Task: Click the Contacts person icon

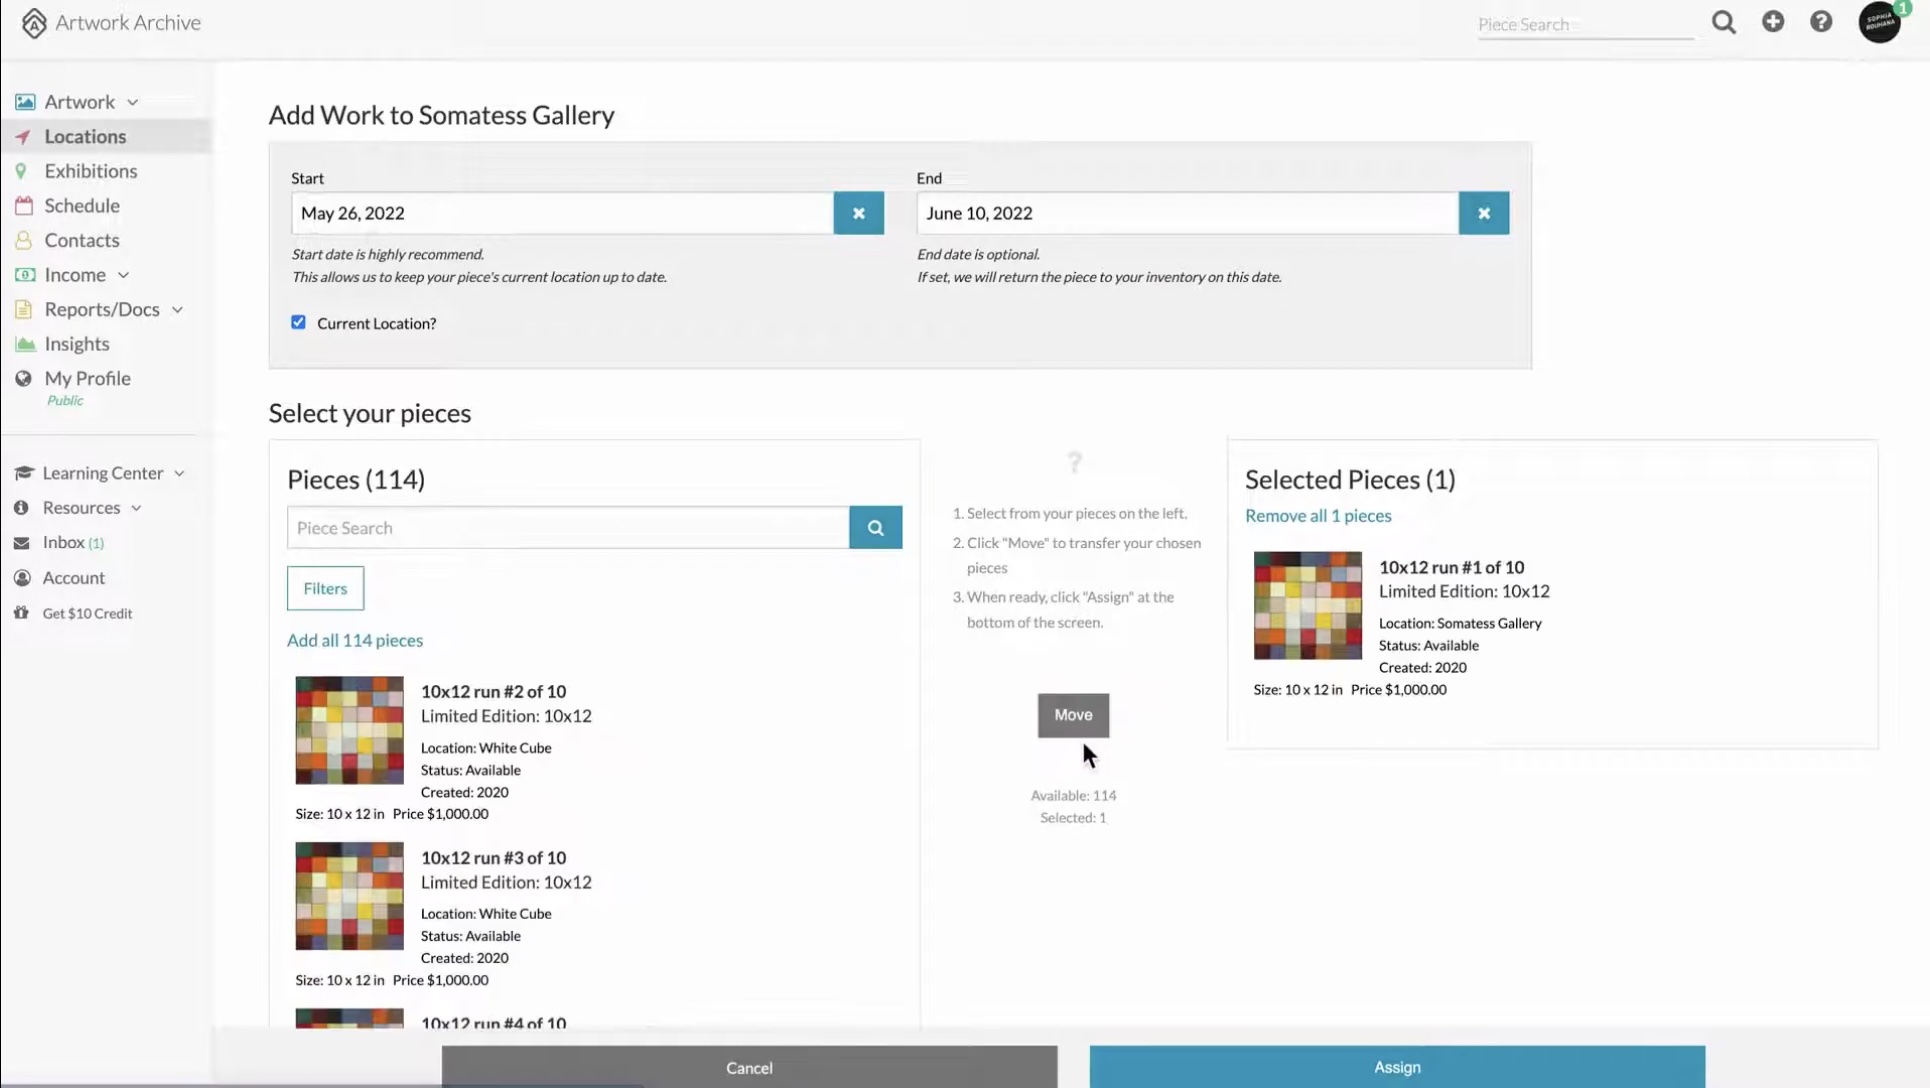Action: coord(23,240)
